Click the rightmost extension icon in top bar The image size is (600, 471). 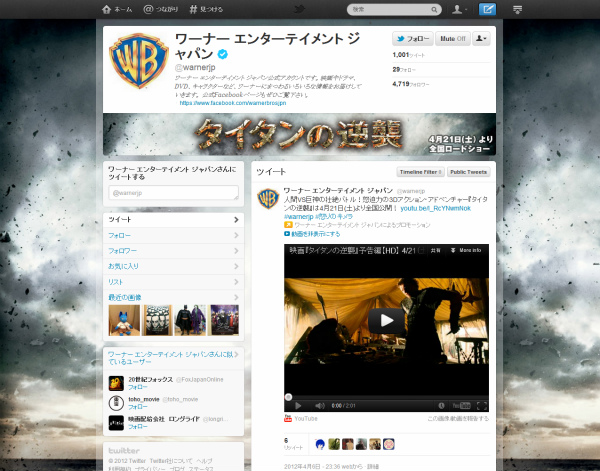[x=517, y=10]
